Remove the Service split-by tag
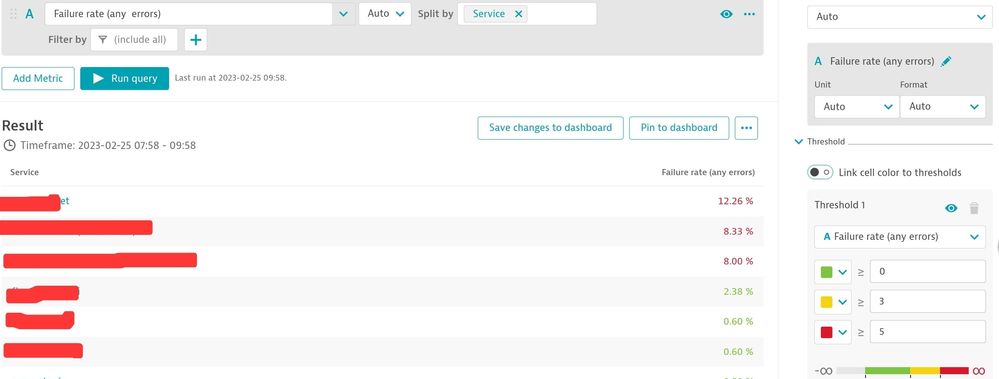 tap(519, 14)
